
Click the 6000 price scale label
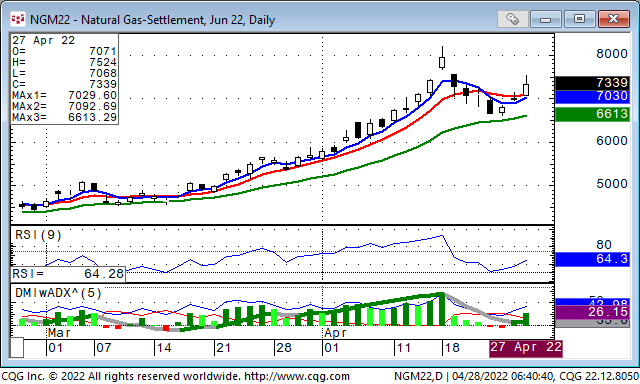[612, 141]
